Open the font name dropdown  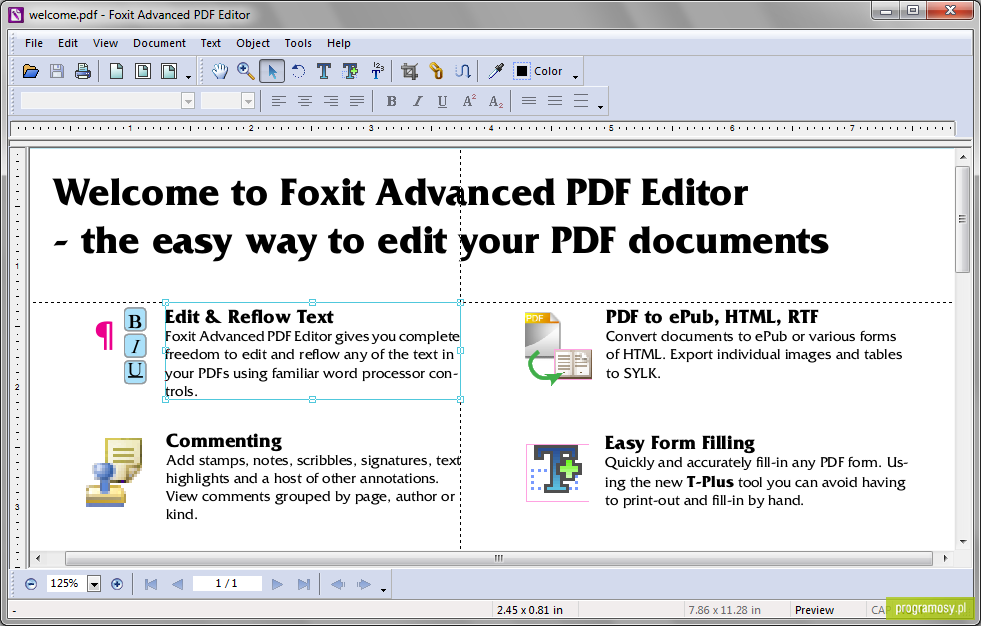[x=188, y=101]
